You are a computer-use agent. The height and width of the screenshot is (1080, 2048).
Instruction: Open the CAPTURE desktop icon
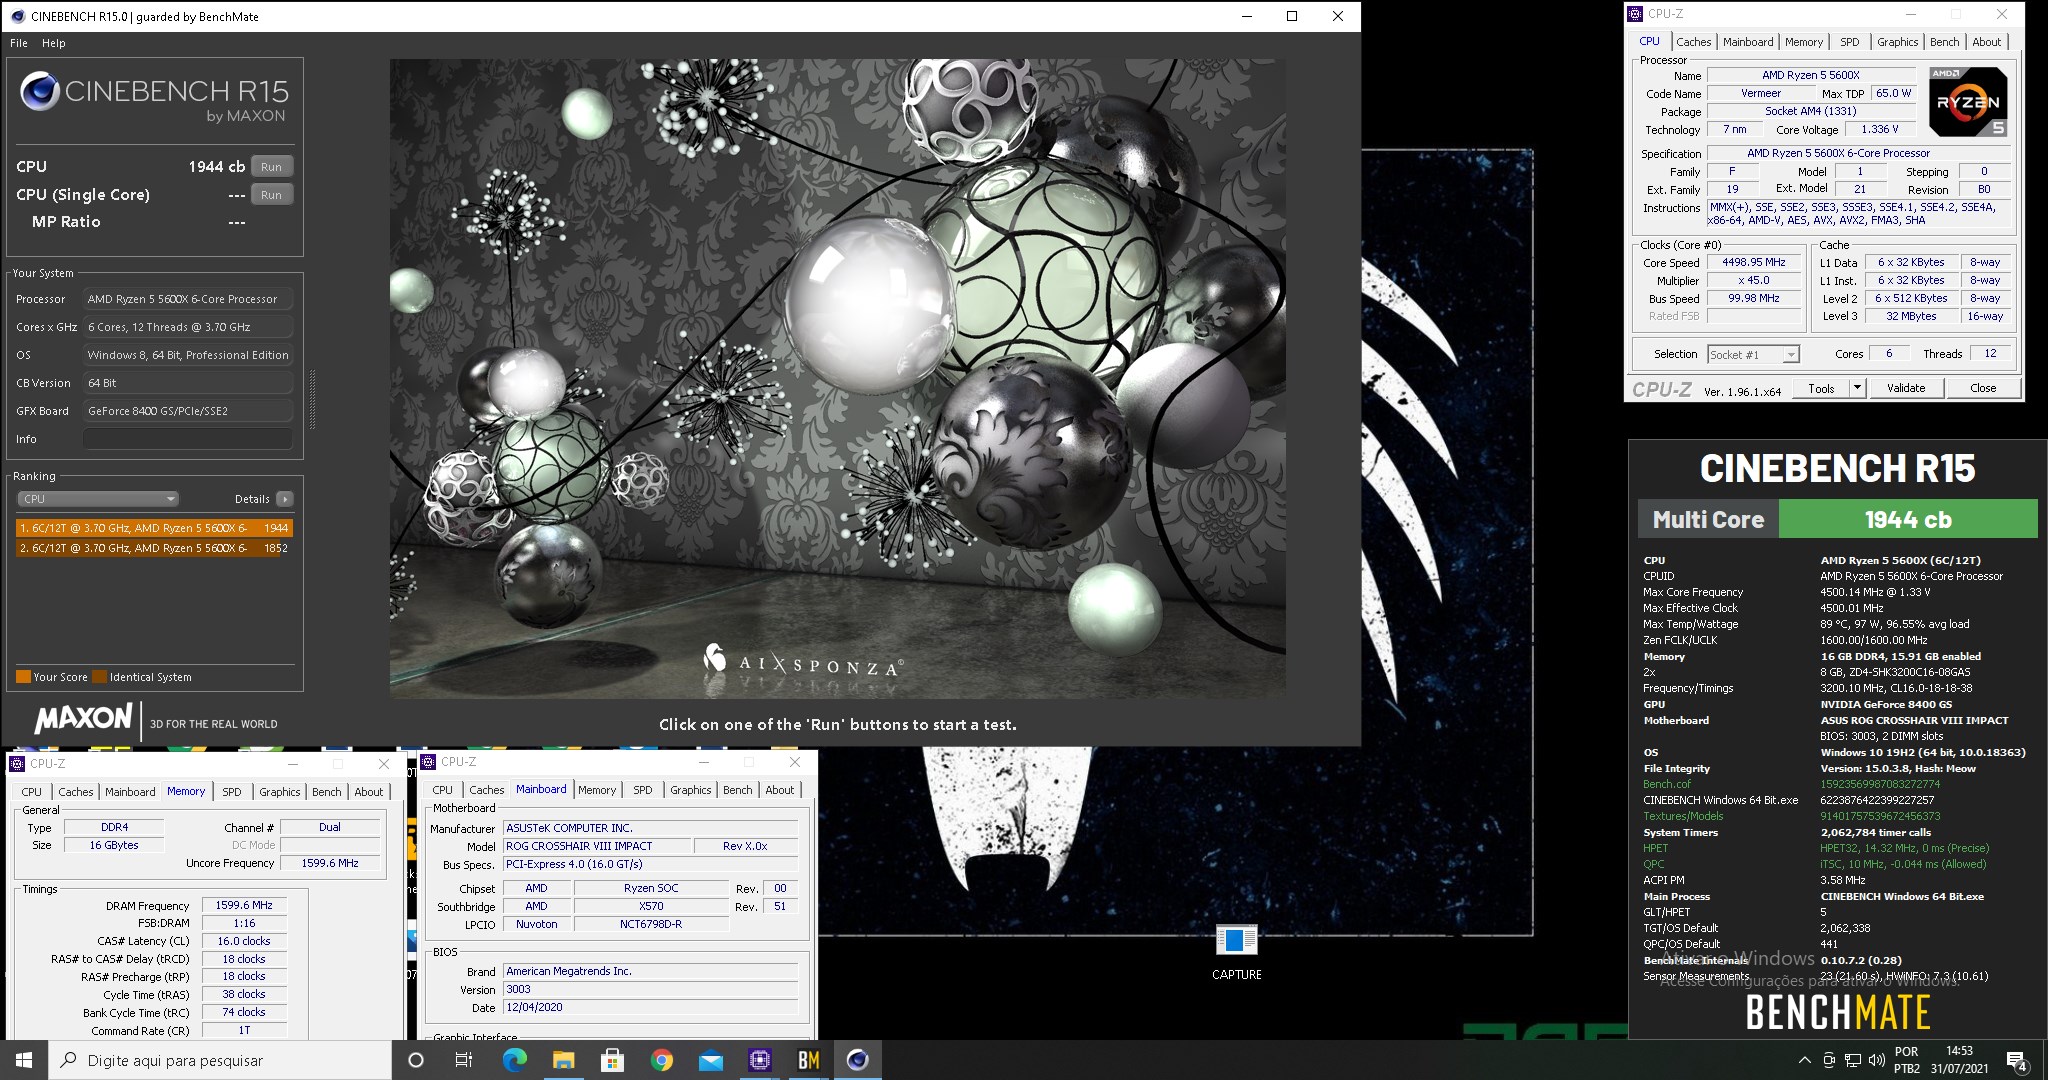coord(1236,951)
